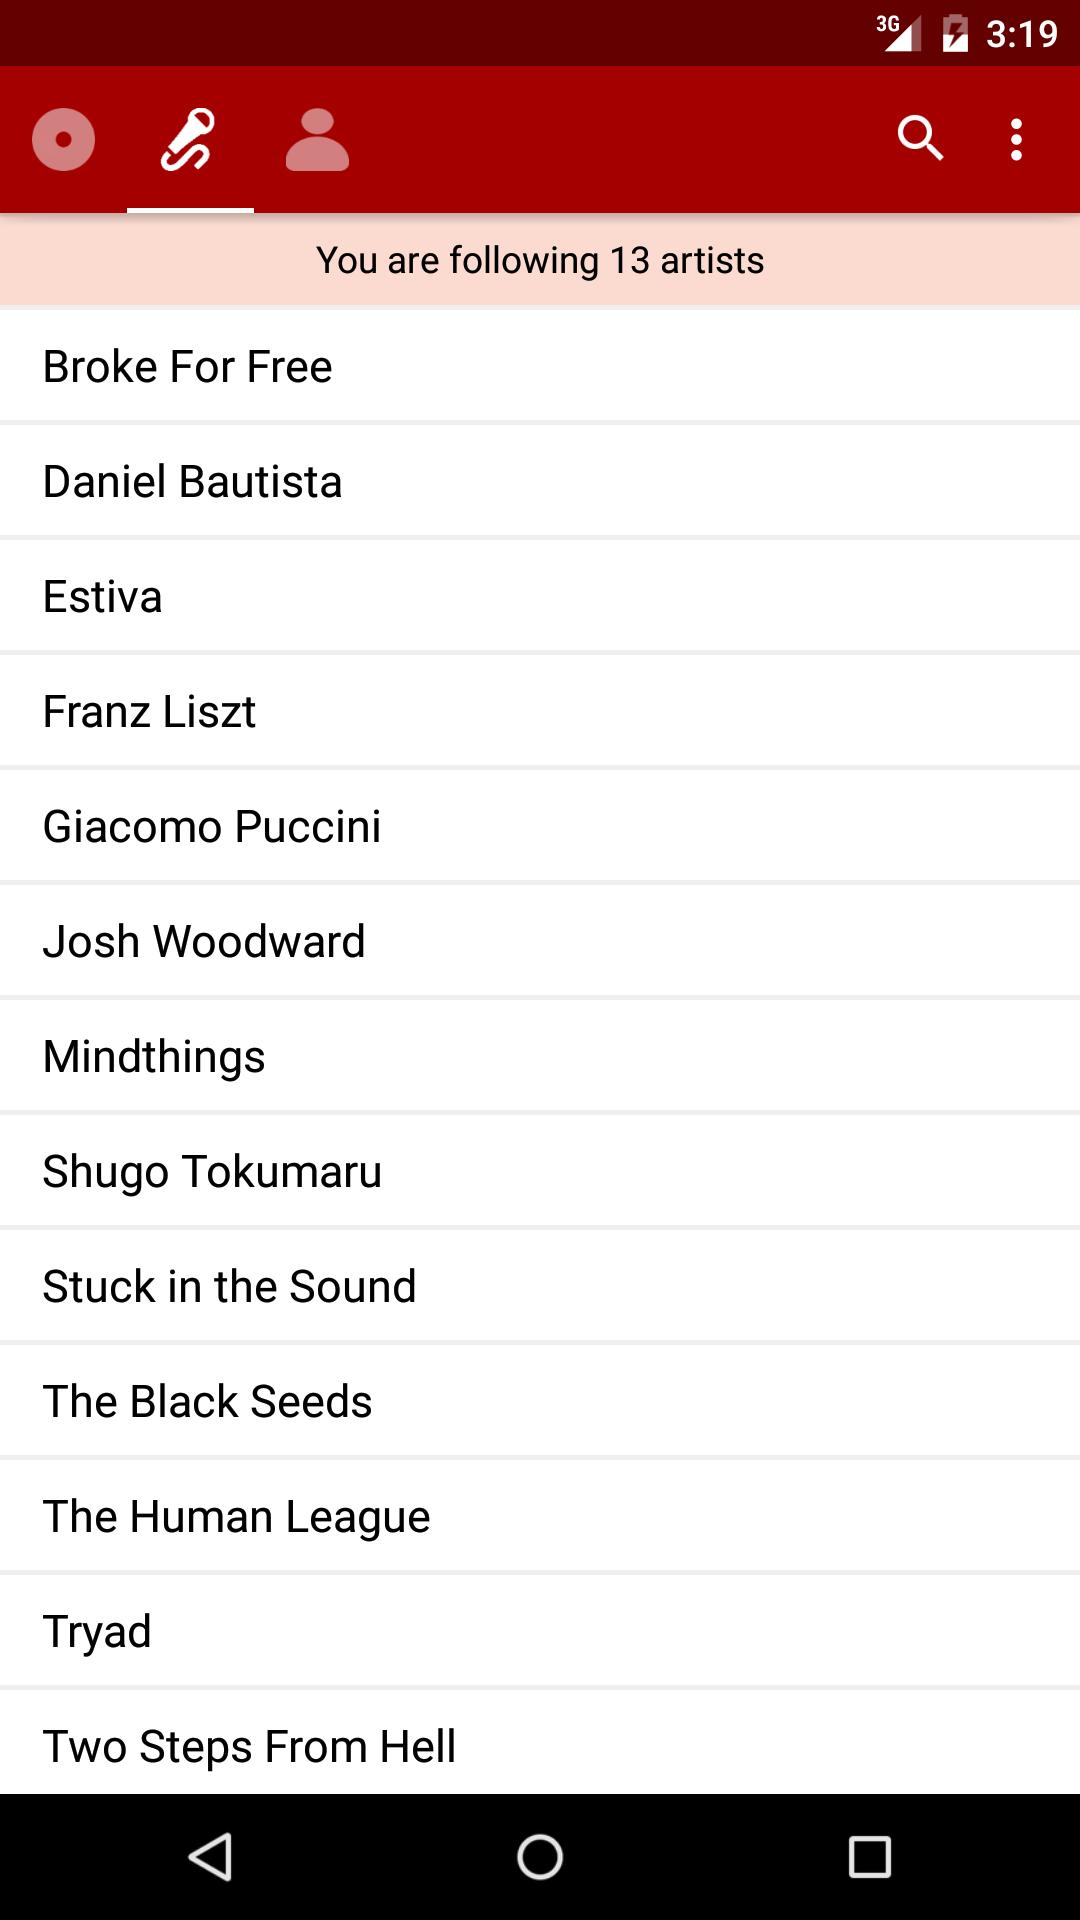Image resolution: width=1080 pixels, height=1920 pixels.
Task: Tap the Mindthings list item
Action: pos(540,1056)
